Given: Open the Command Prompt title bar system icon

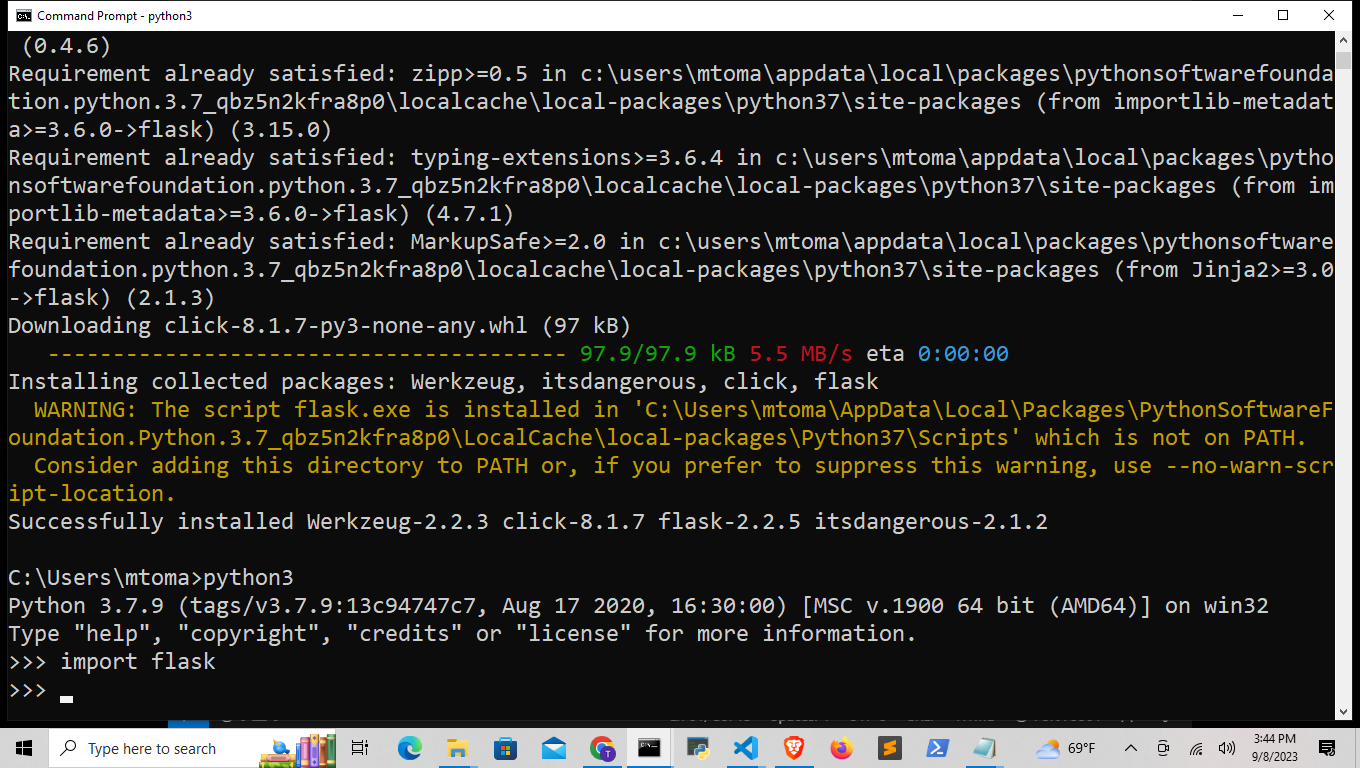Looking at the screenshot, I should [x=23, y=15].
